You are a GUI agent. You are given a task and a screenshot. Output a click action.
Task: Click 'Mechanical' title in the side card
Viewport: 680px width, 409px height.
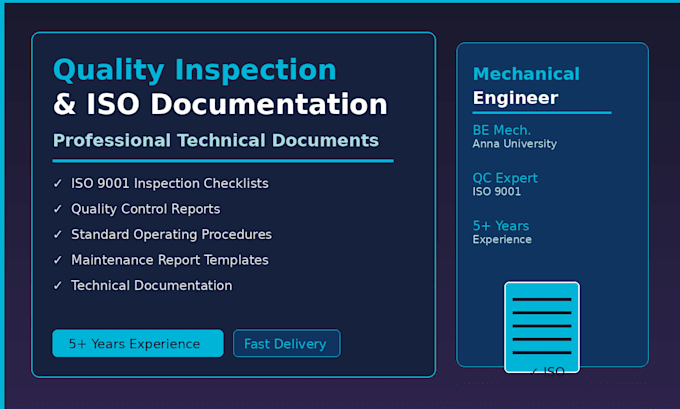click(526, 74)
